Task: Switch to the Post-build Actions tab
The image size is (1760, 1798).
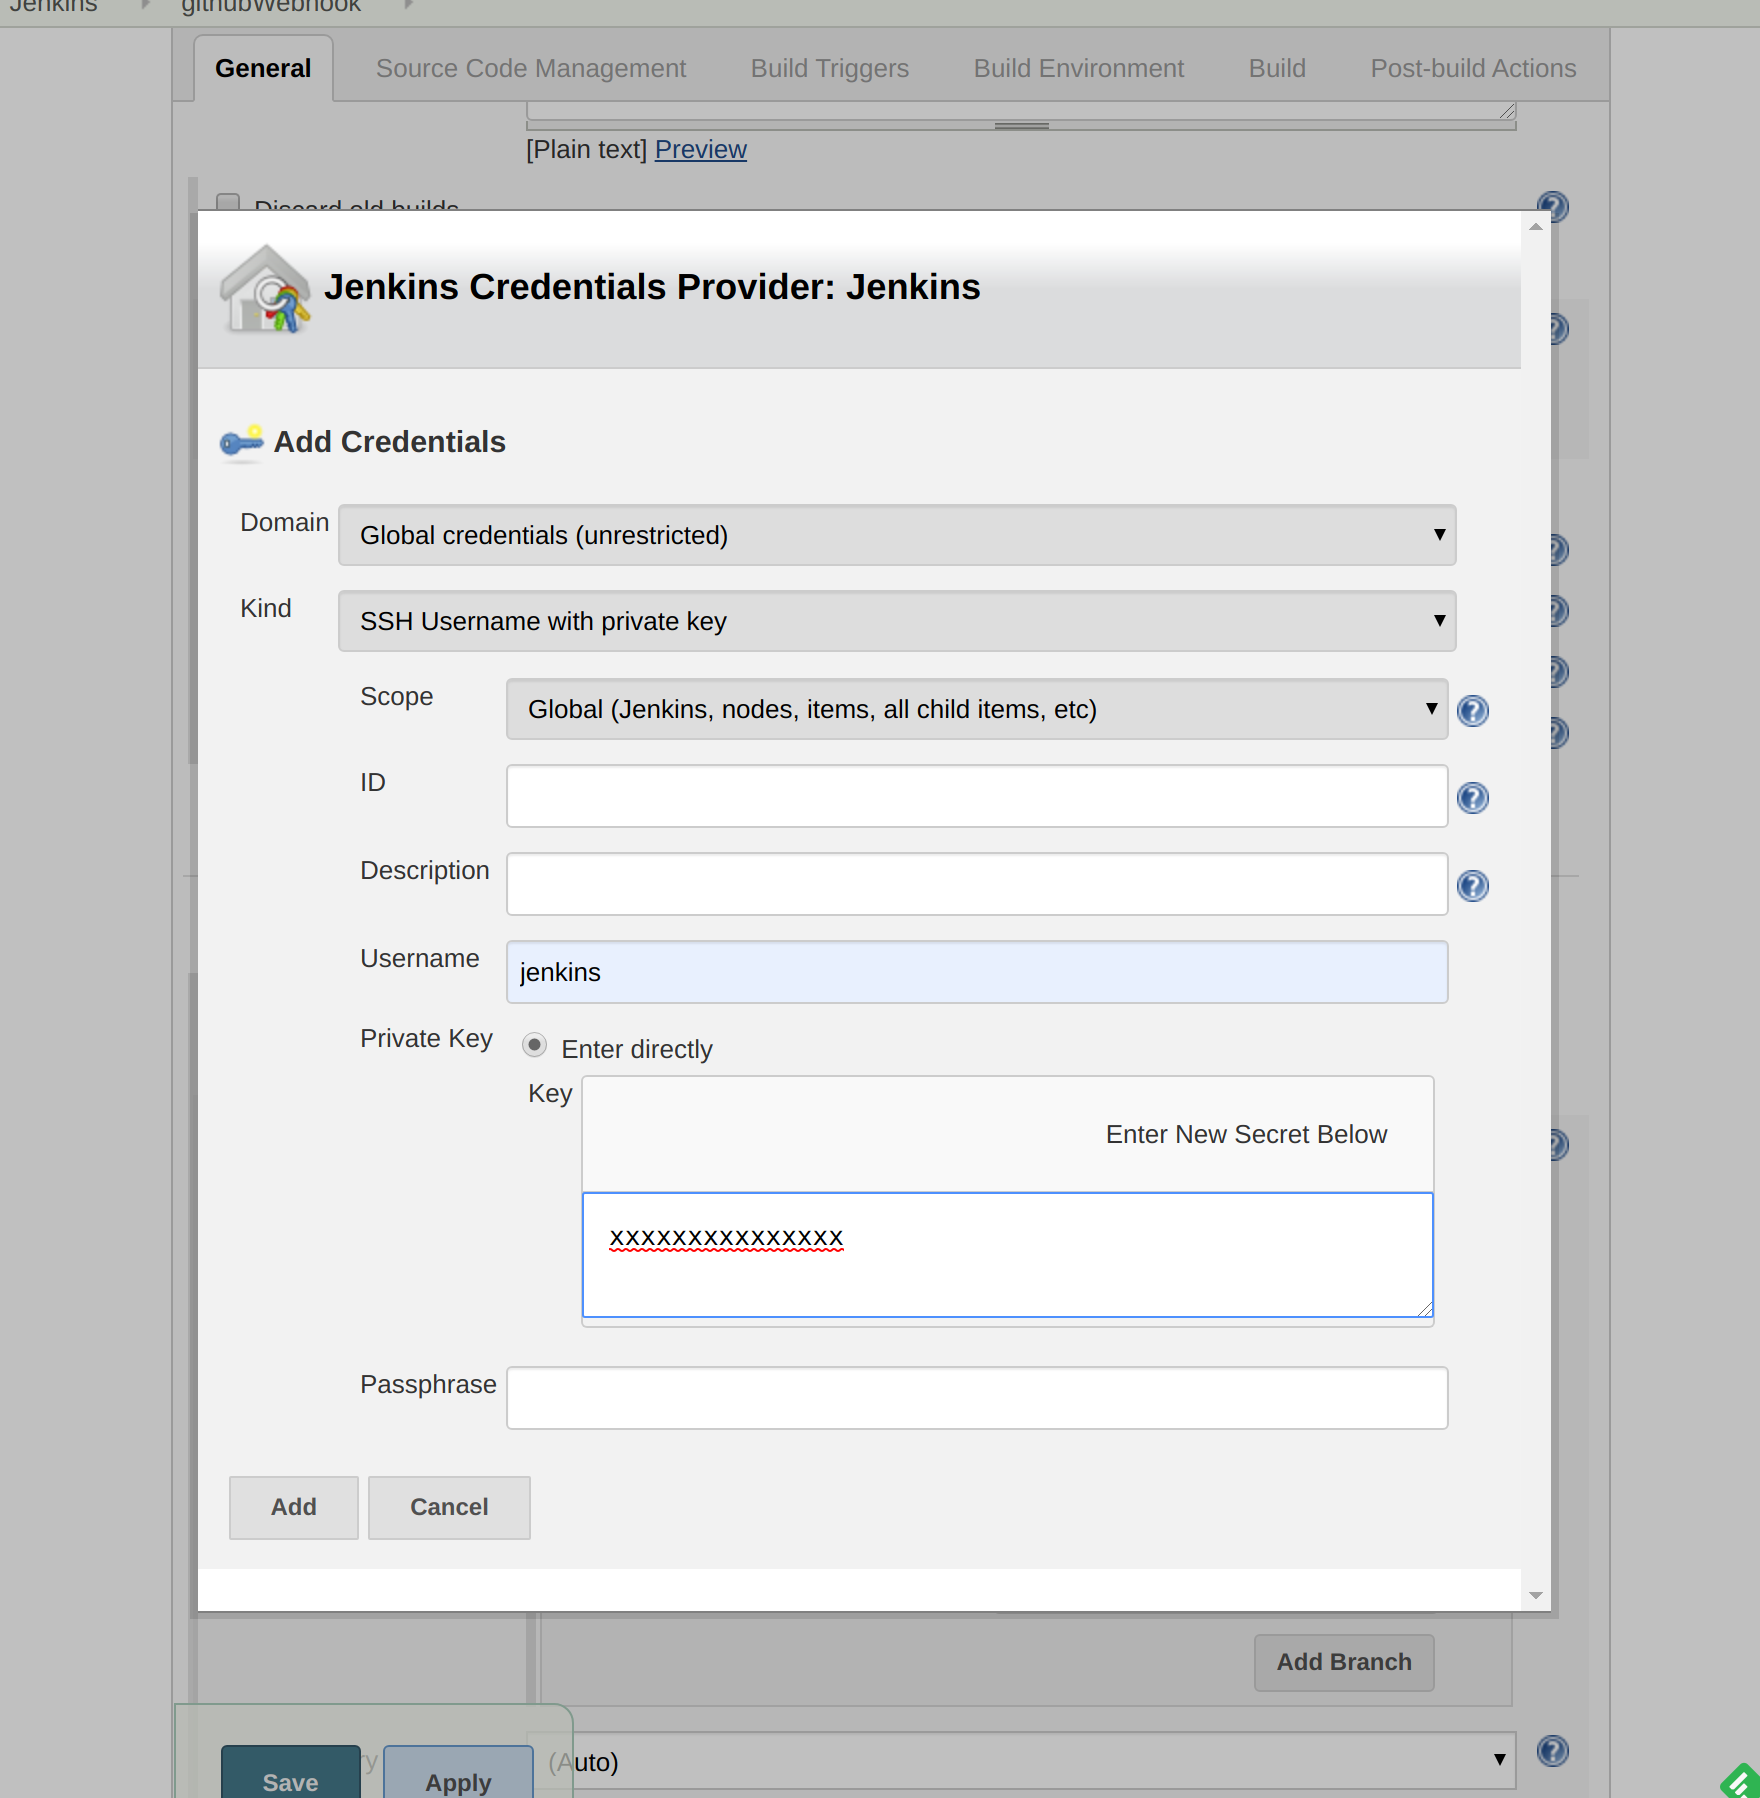Action: [x=1472, y=68]
